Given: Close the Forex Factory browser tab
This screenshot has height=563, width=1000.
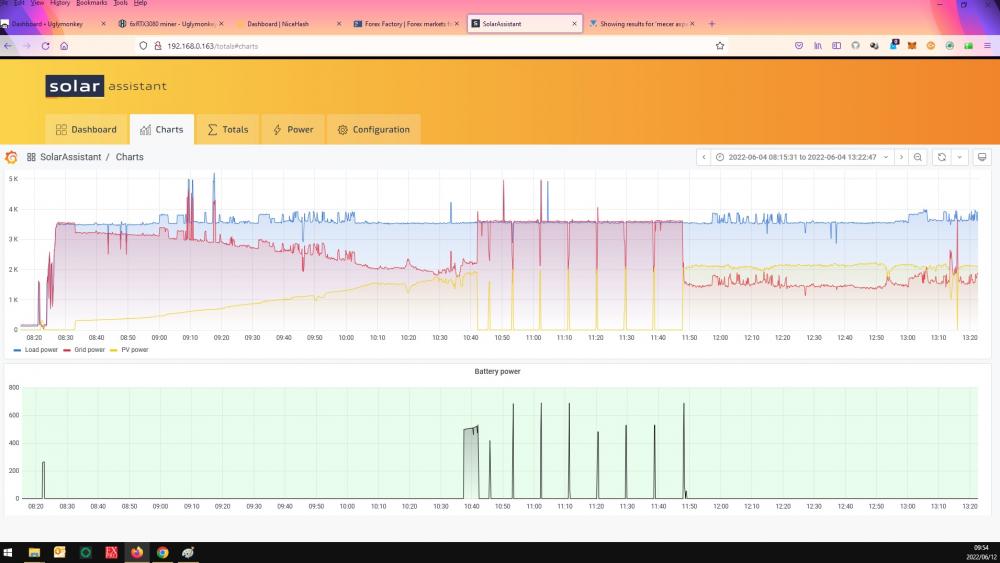Looking at the screenshot, I should pos(457,24).
